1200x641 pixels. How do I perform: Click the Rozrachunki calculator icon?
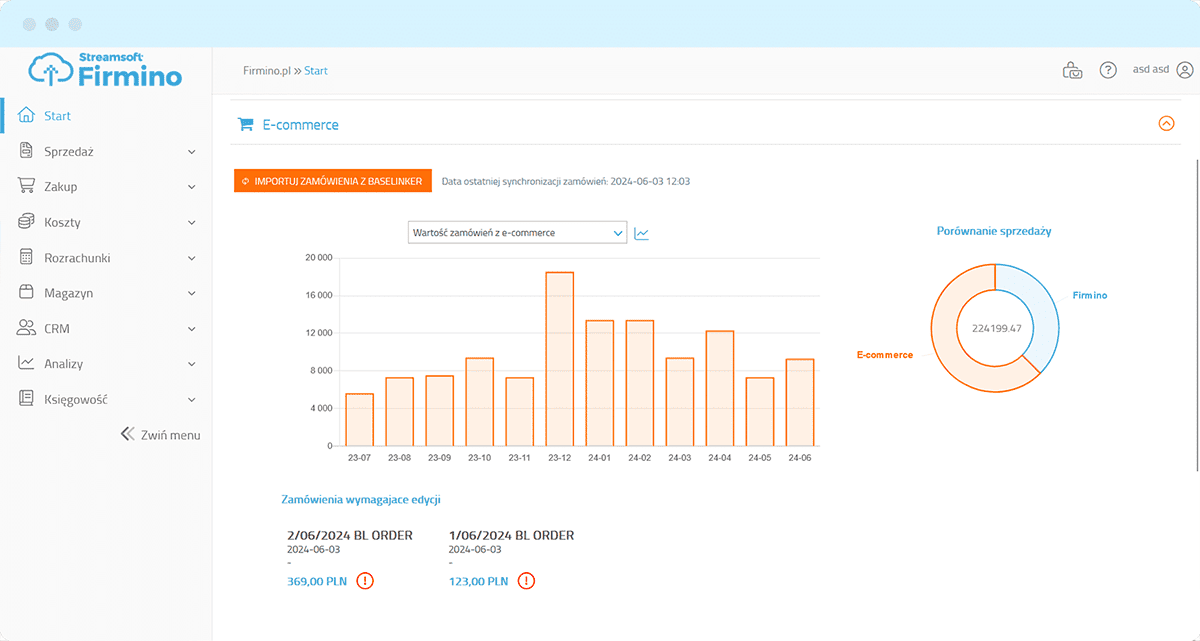[x=27, y=258]
